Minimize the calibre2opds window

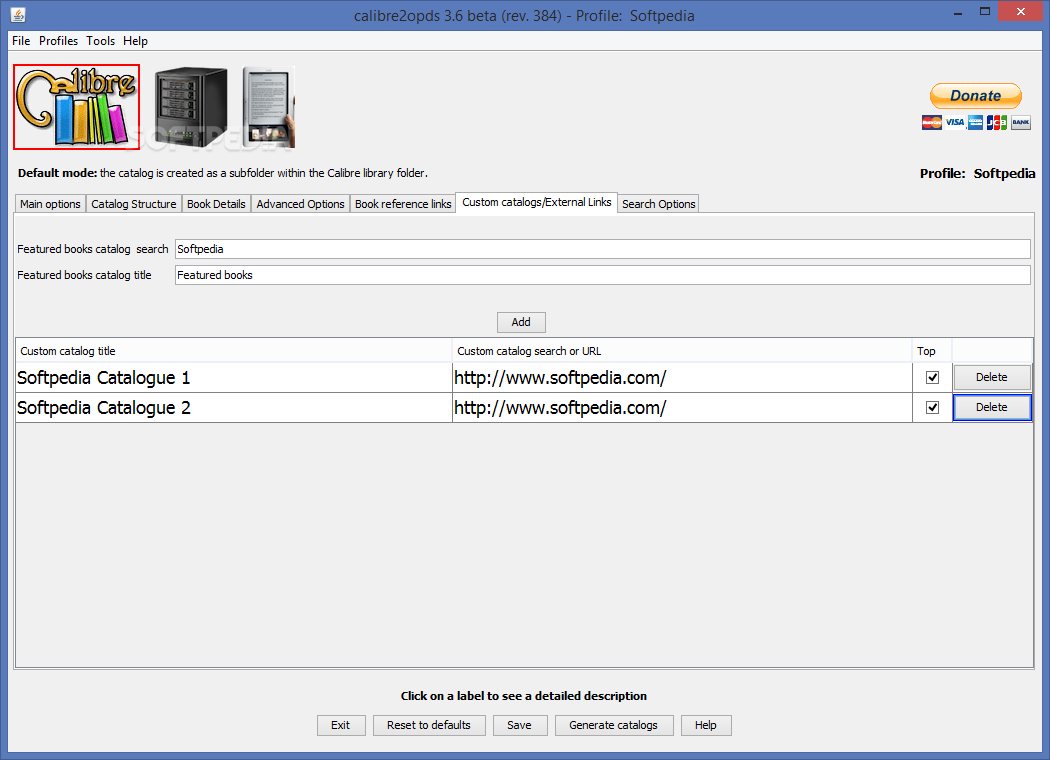pyautogui.click(x=958, y=12)
